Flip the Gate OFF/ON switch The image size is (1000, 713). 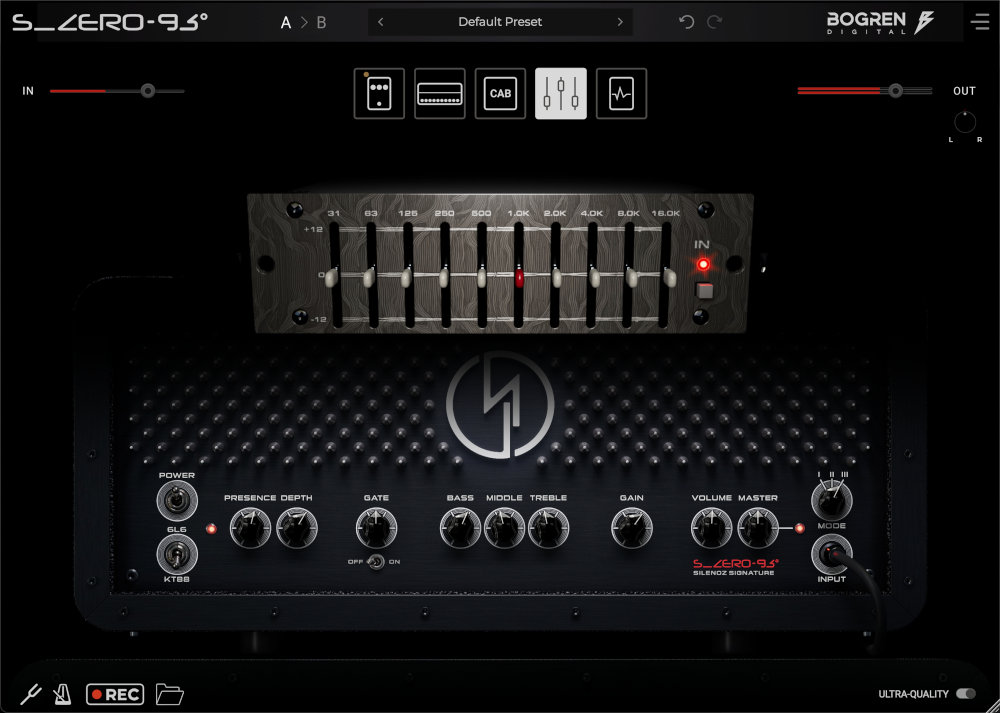pos(375,562)
